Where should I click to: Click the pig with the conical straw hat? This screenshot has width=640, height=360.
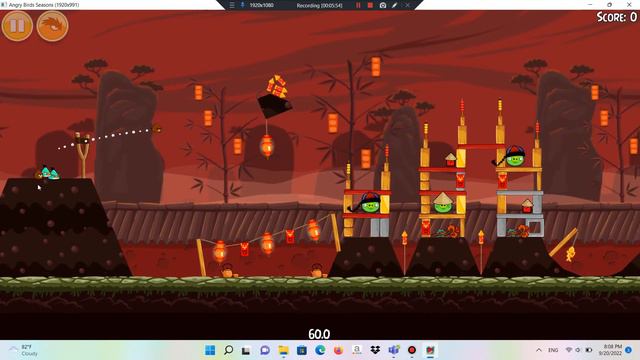pyautogui.click(x=443, y=203)
